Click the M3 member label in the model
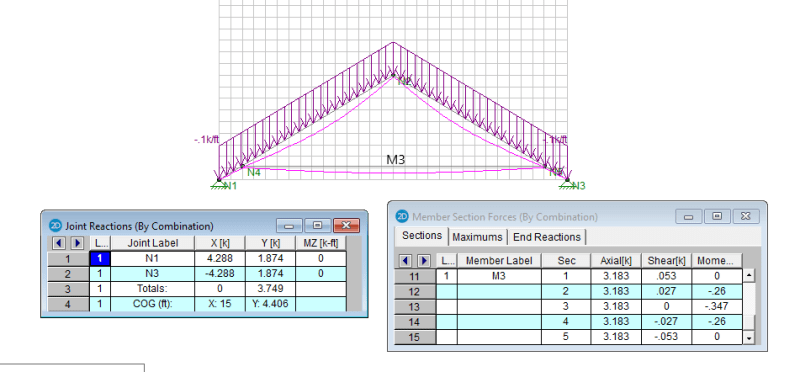Viewport: 800px width, 372px height. click(x=395, y=160)
